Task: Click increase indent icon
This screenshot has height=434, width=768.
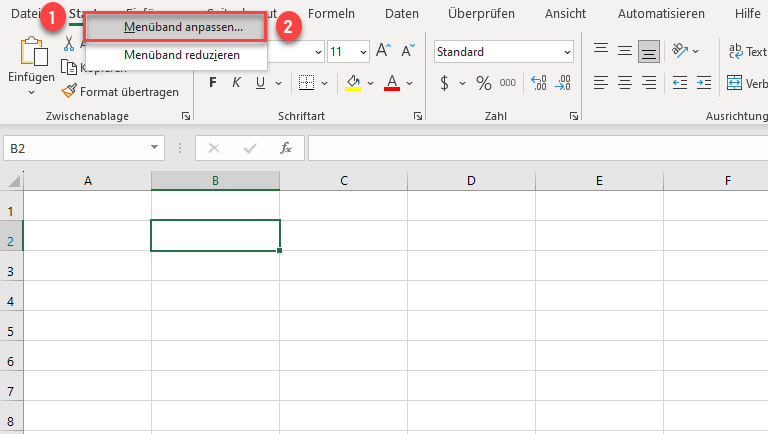Action: click(x=704, y=83)
